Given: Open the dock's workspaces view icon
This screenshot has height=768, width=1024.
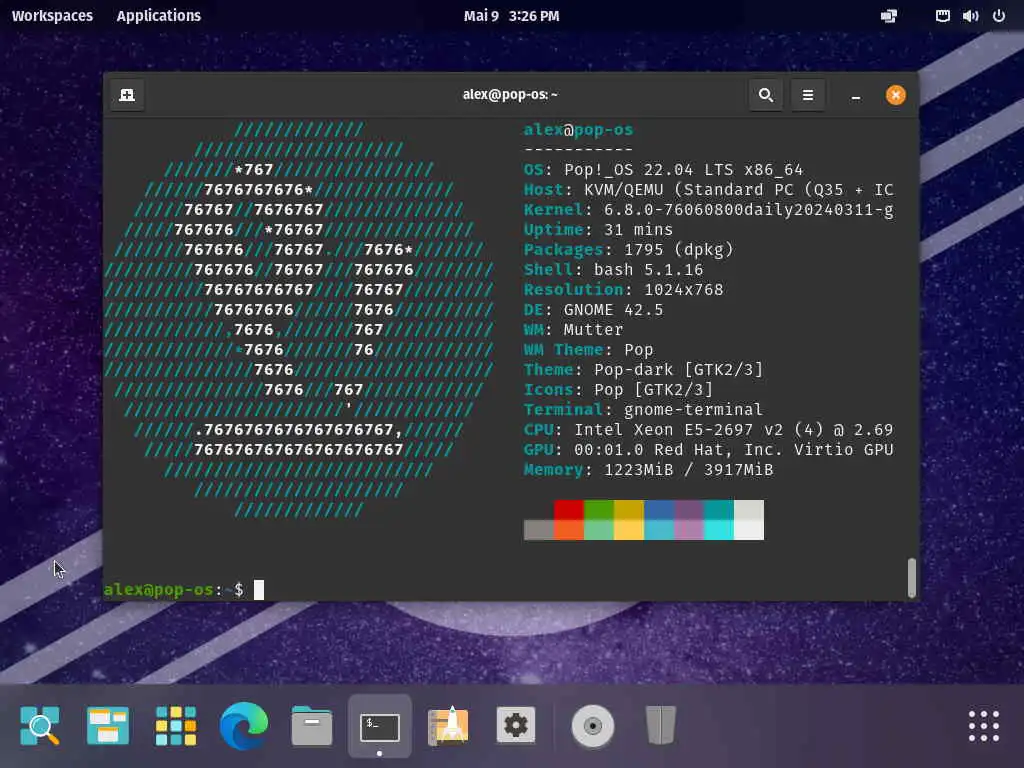Looking at the screenshot, I should (108, 726).
